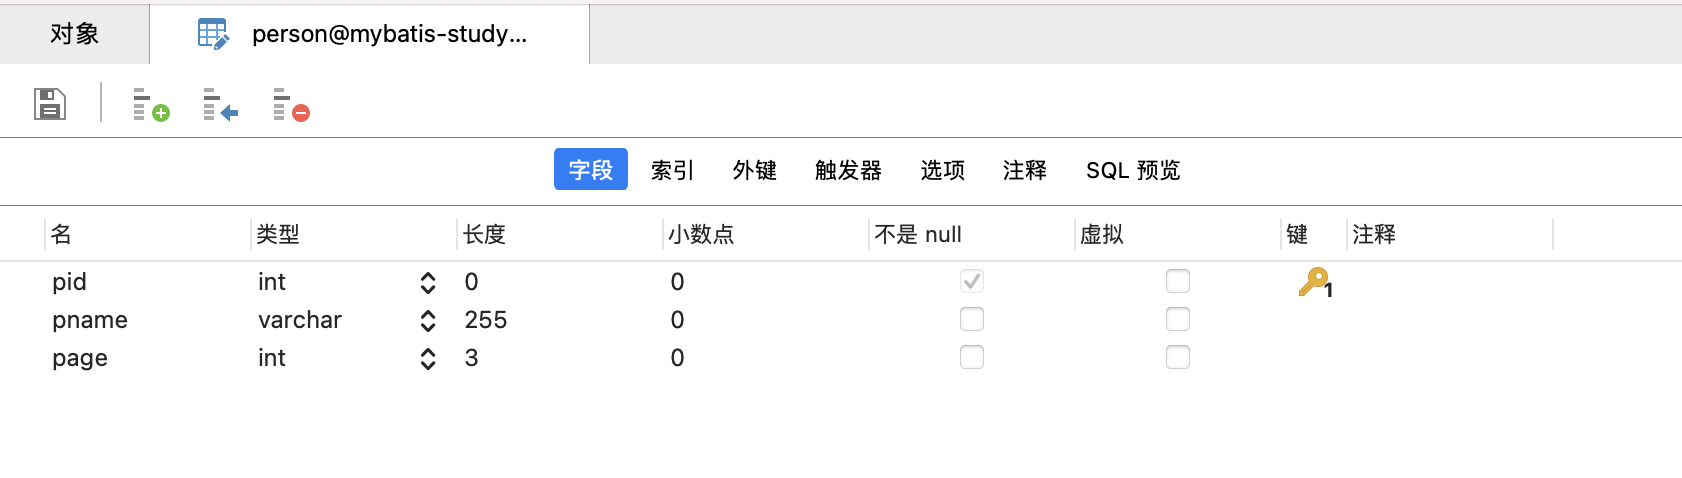Viewport: 1682px width, 478px height.
Task: Click the add field icon
Action: (151, 104)
